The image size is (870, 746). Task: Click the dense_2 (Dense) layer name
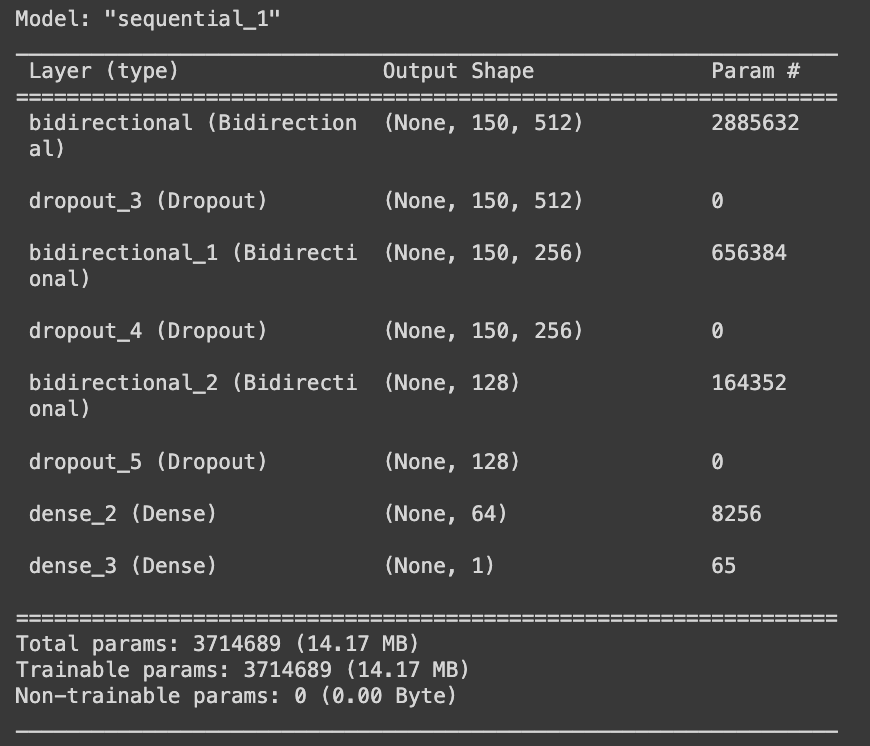tap(122, 514)
